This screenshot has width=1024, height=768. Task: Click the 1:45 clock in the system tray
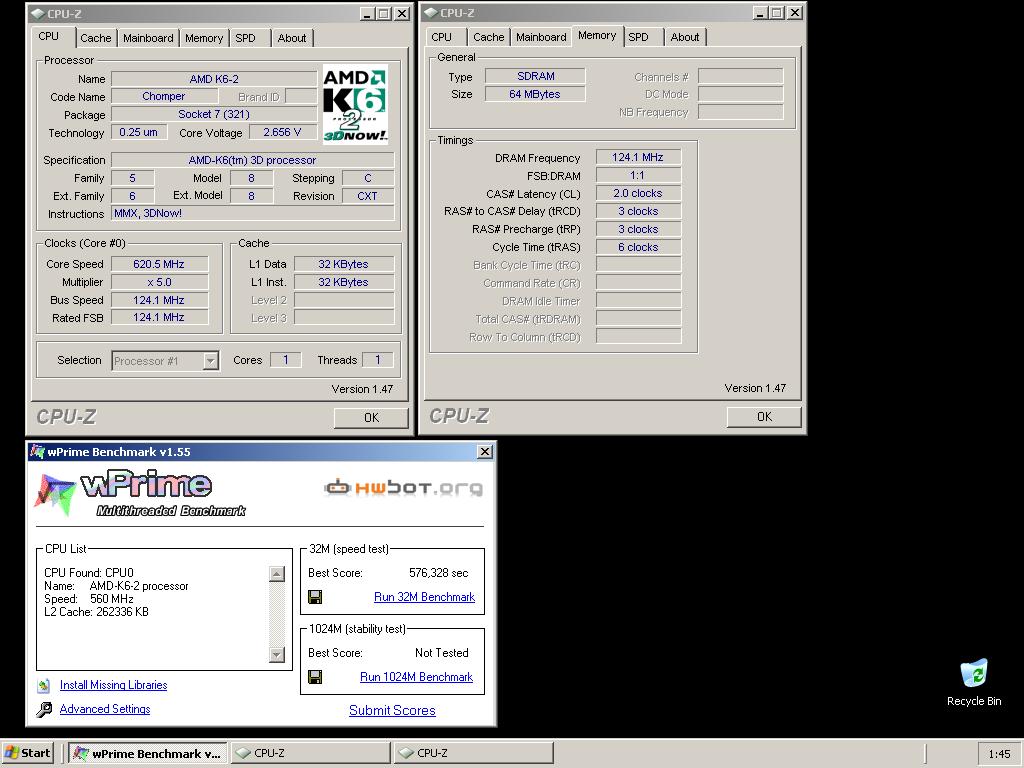[x=999, y=754]
